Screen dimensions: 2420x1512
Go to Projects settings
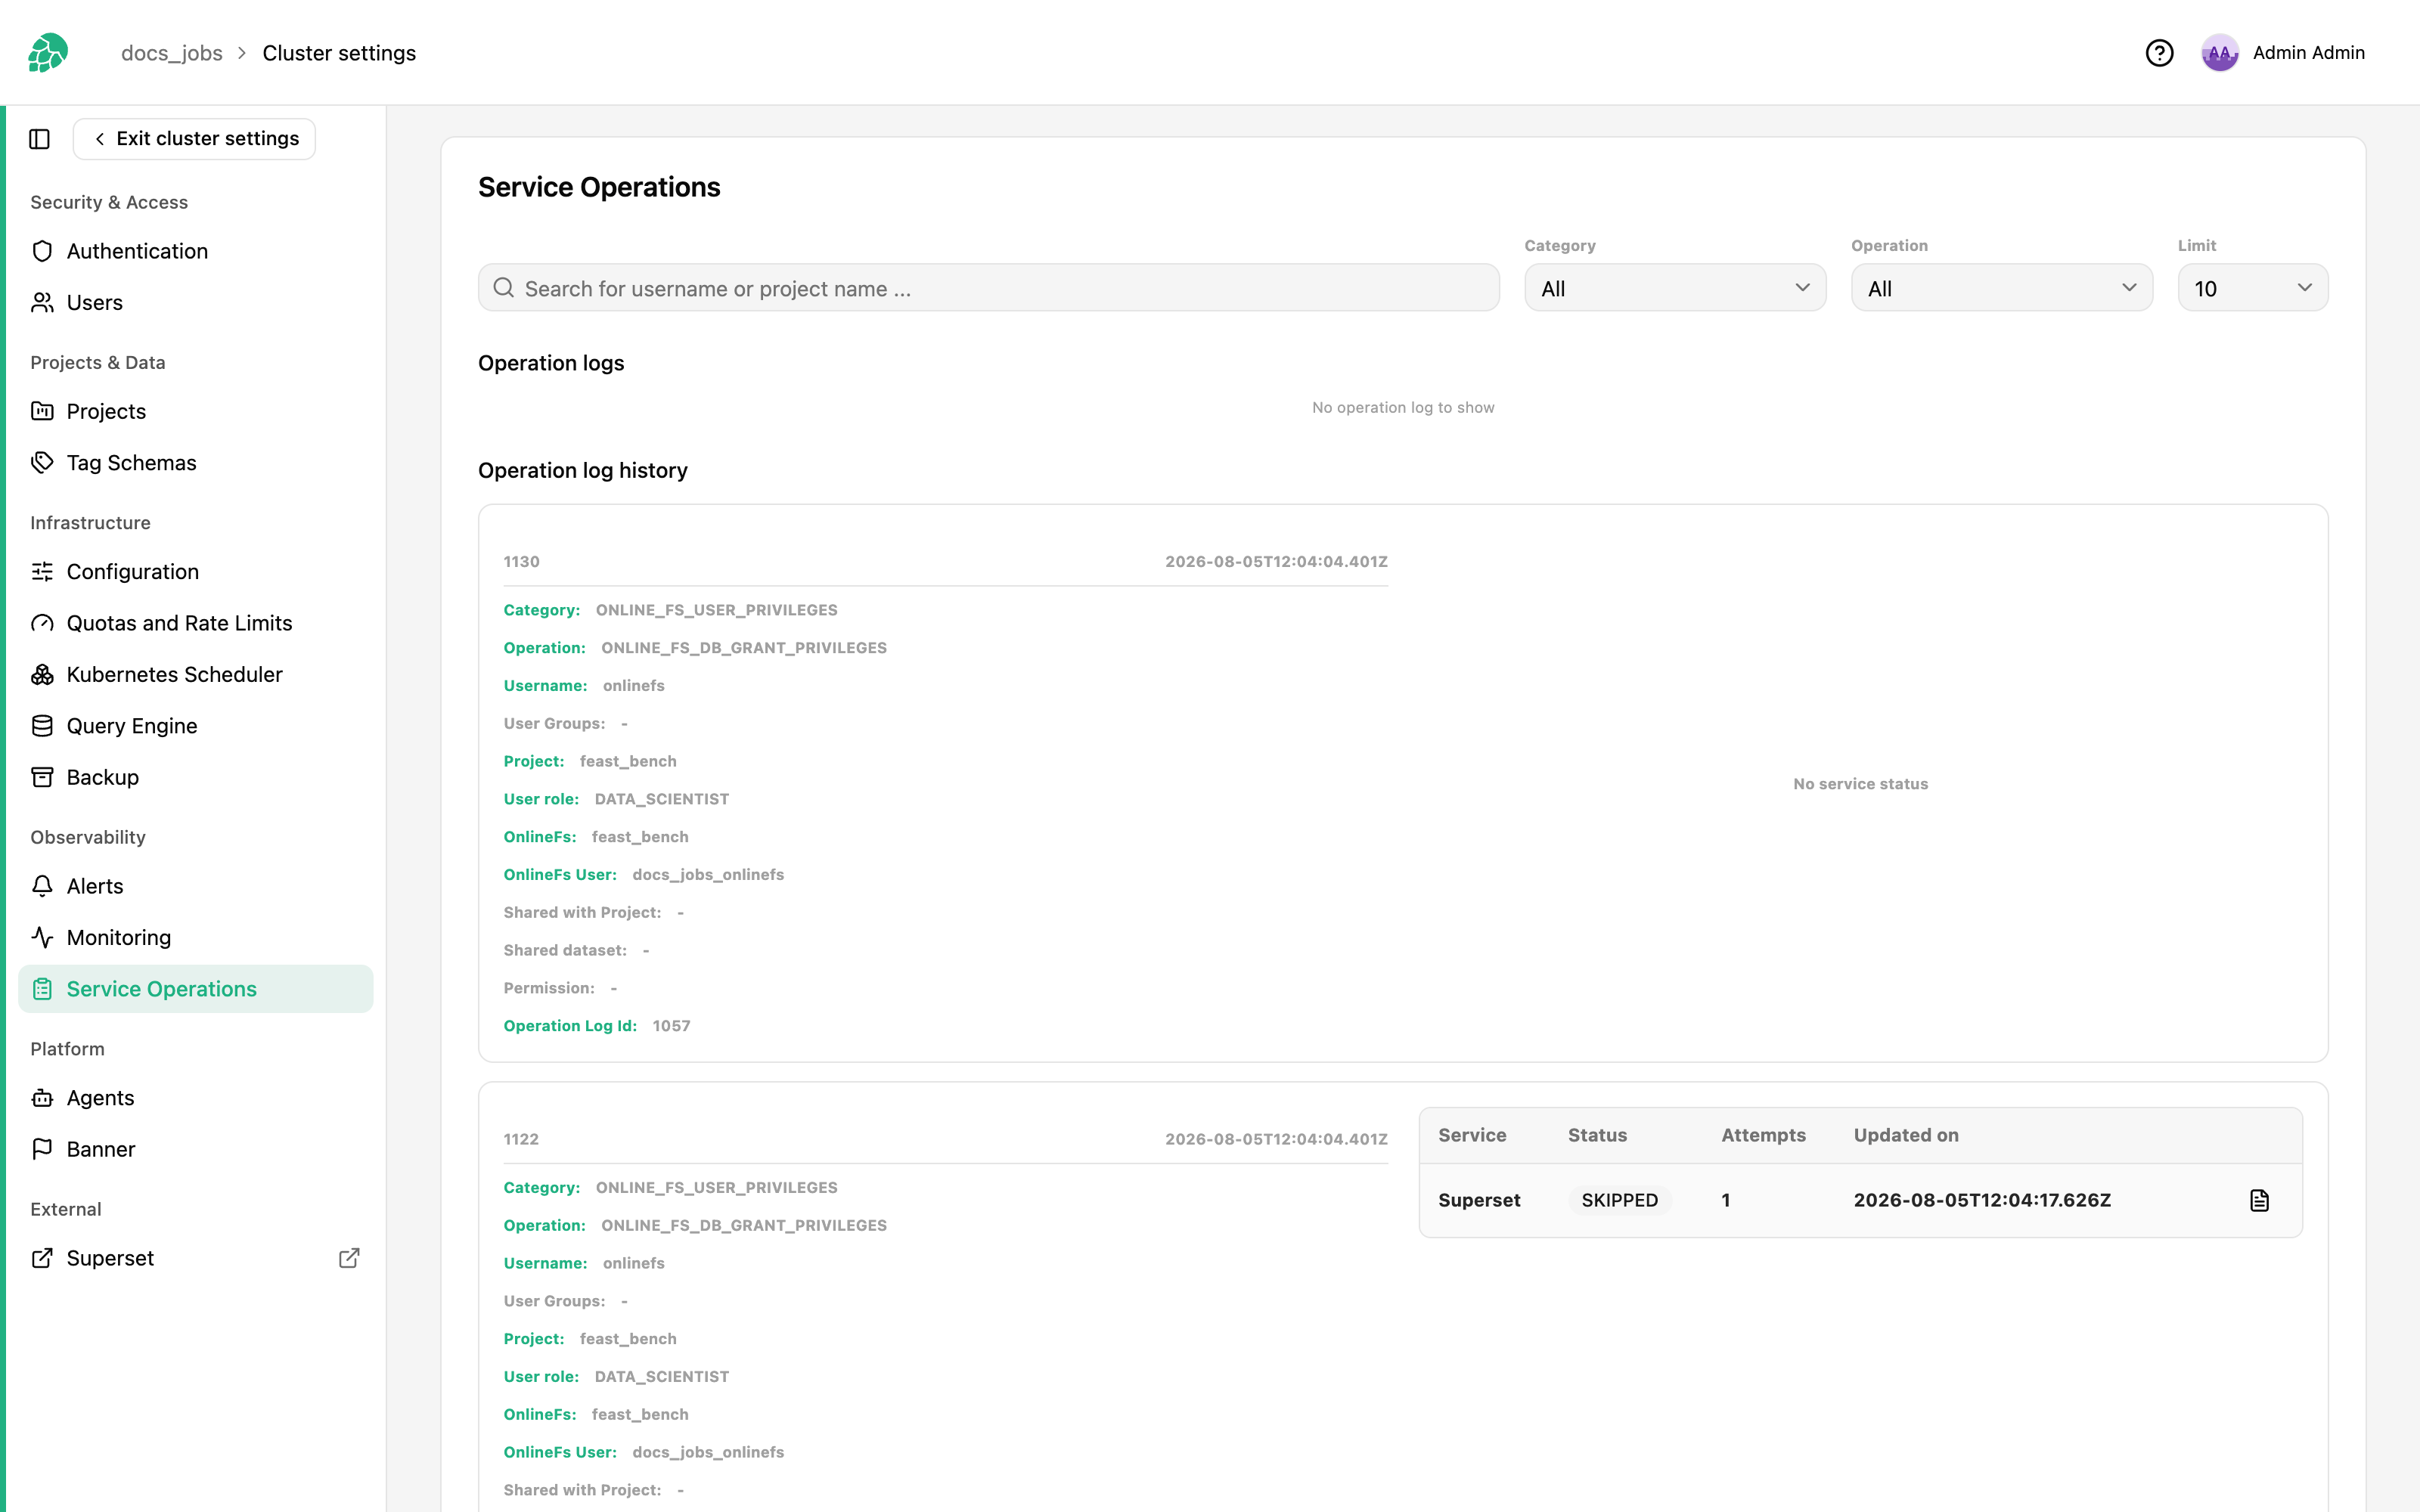195,411
